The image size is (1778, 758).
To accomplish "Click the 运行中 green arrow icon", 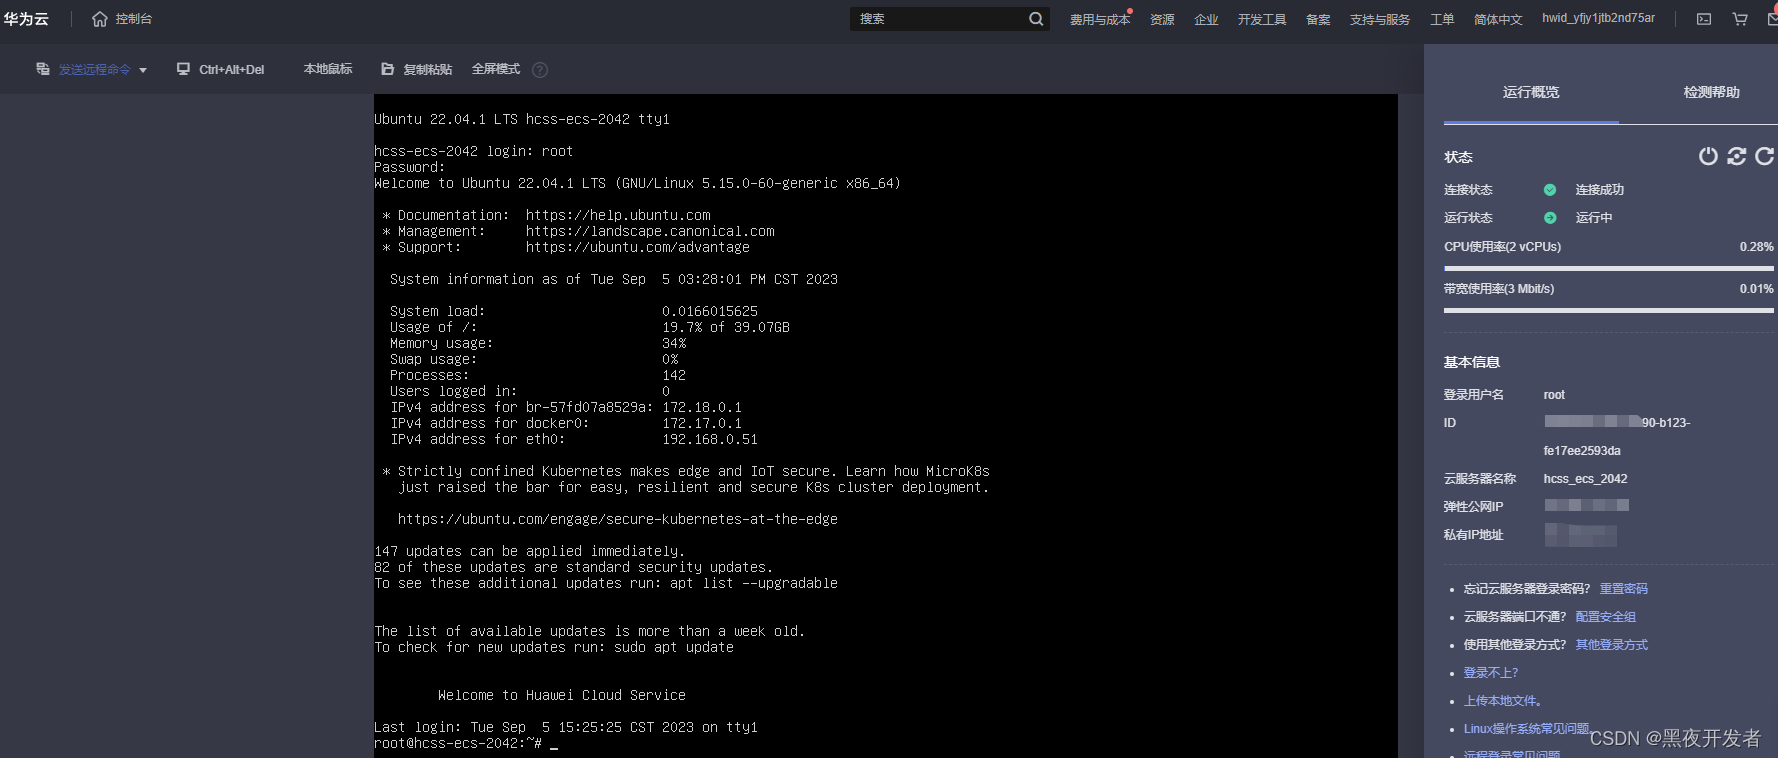I will coord(1550,218).
